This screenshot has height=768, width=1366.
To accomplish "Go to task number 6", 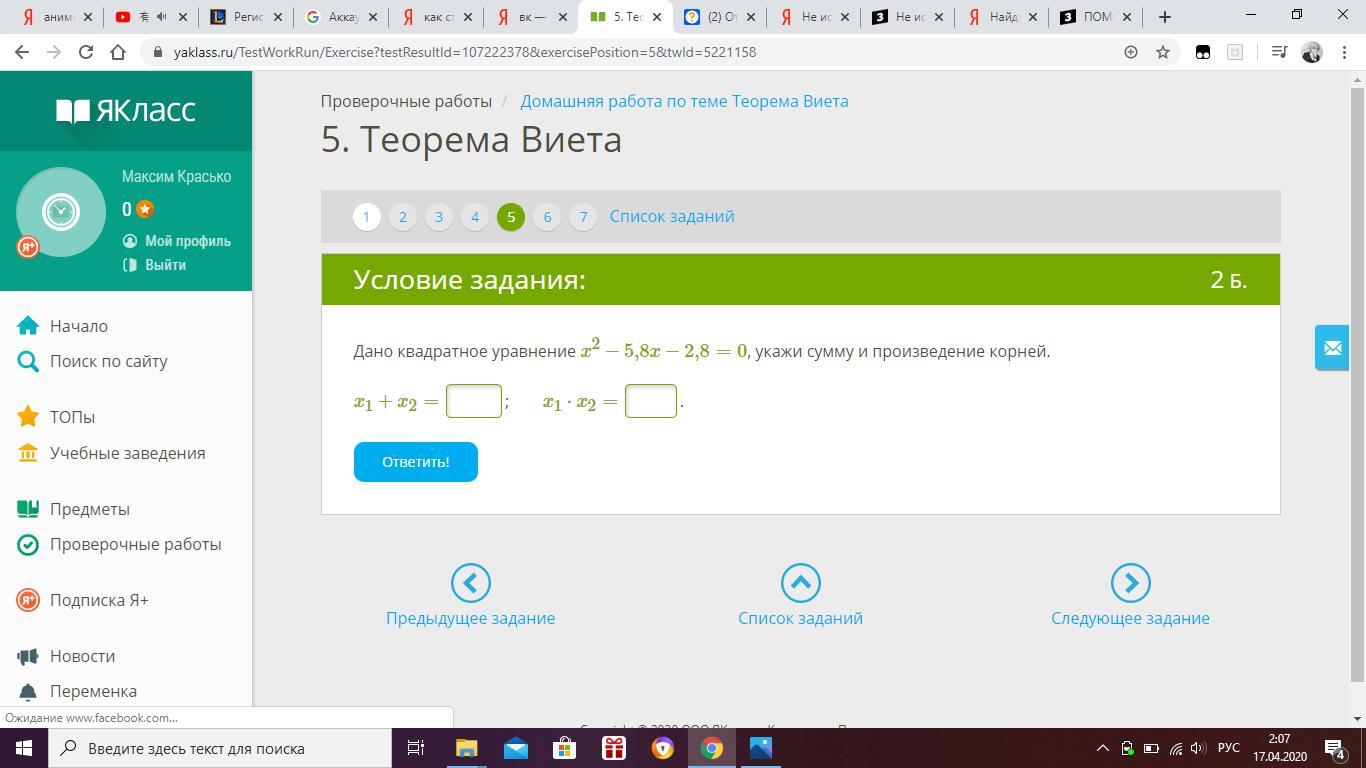I will (546, 216).
